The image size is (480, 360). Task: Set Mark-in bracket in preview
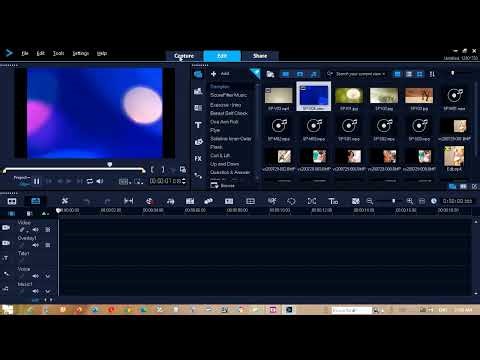coord(152,170)
